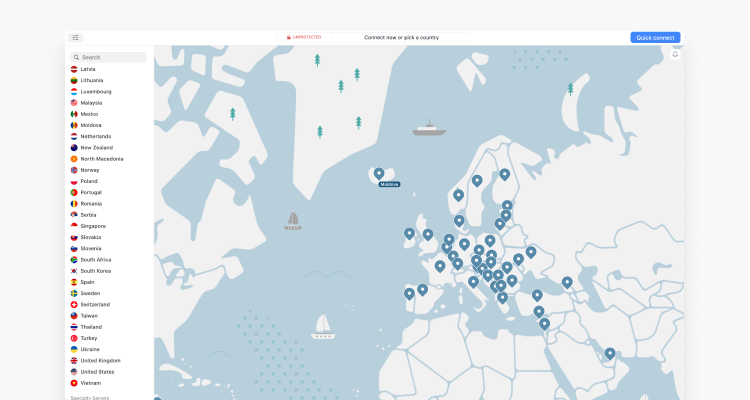Click the Slovakia flag icon
The image size is (750, 400).
74,237
